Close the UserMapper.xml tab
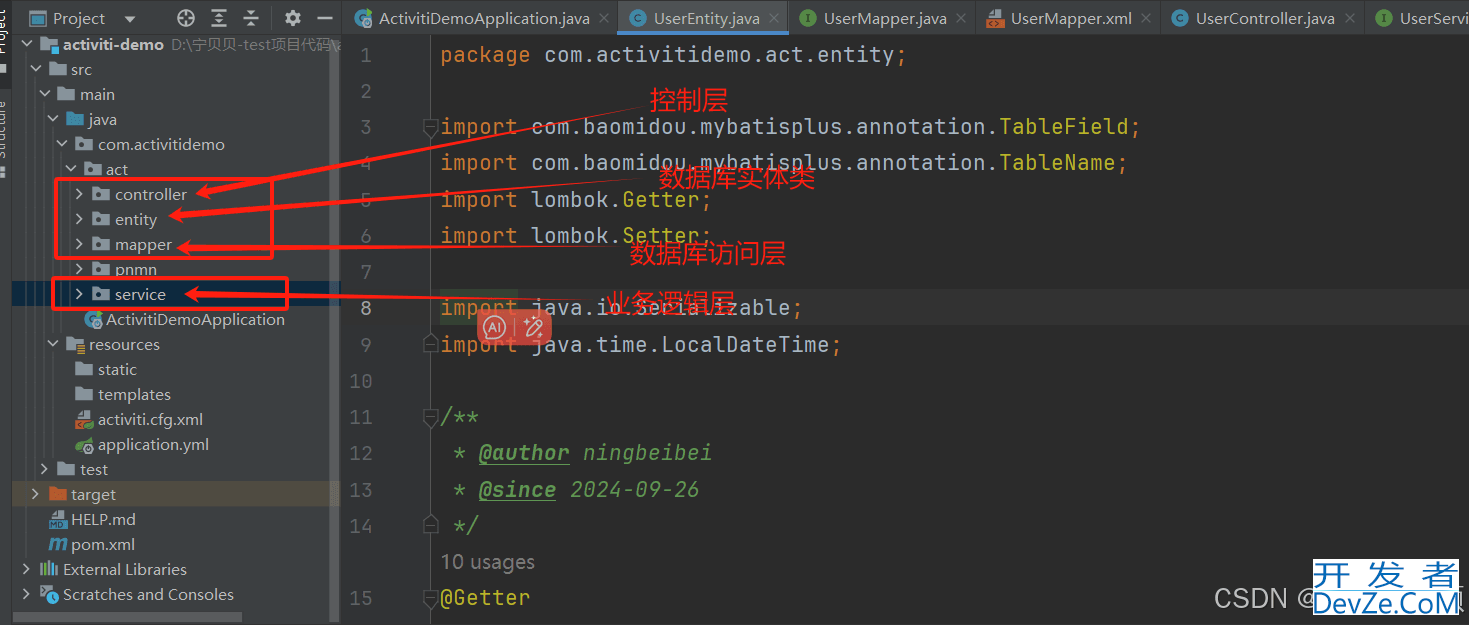The width and height of the screenshot is (1469, 625). (x=1147, y=18)
